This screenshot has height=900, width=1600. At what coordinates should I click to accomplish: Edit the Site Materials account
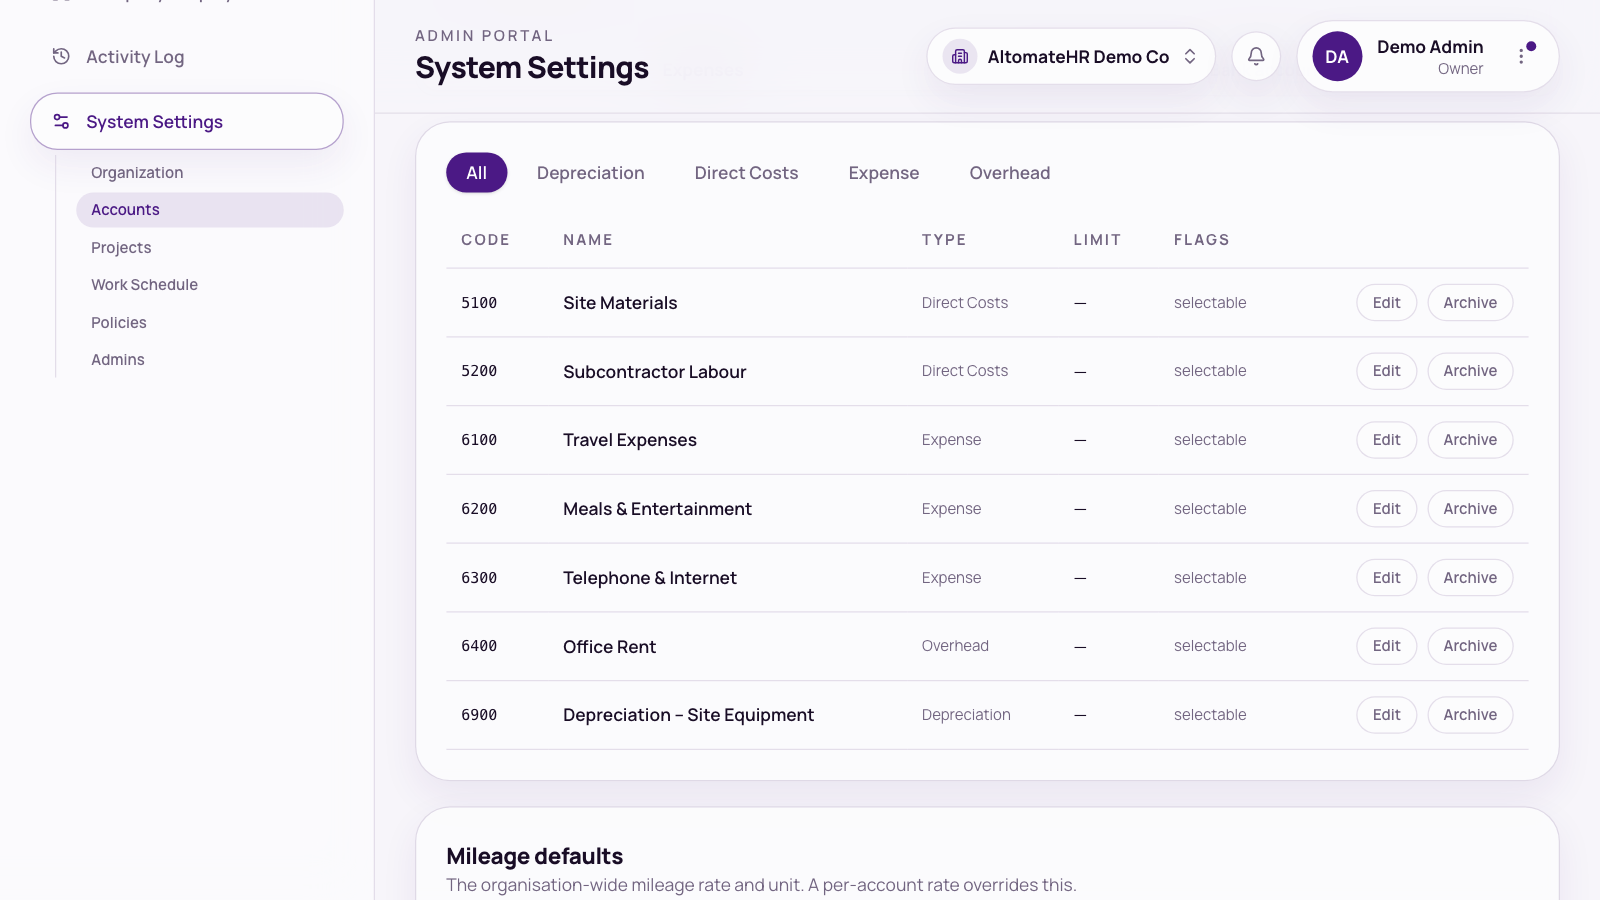point(1387,303)
